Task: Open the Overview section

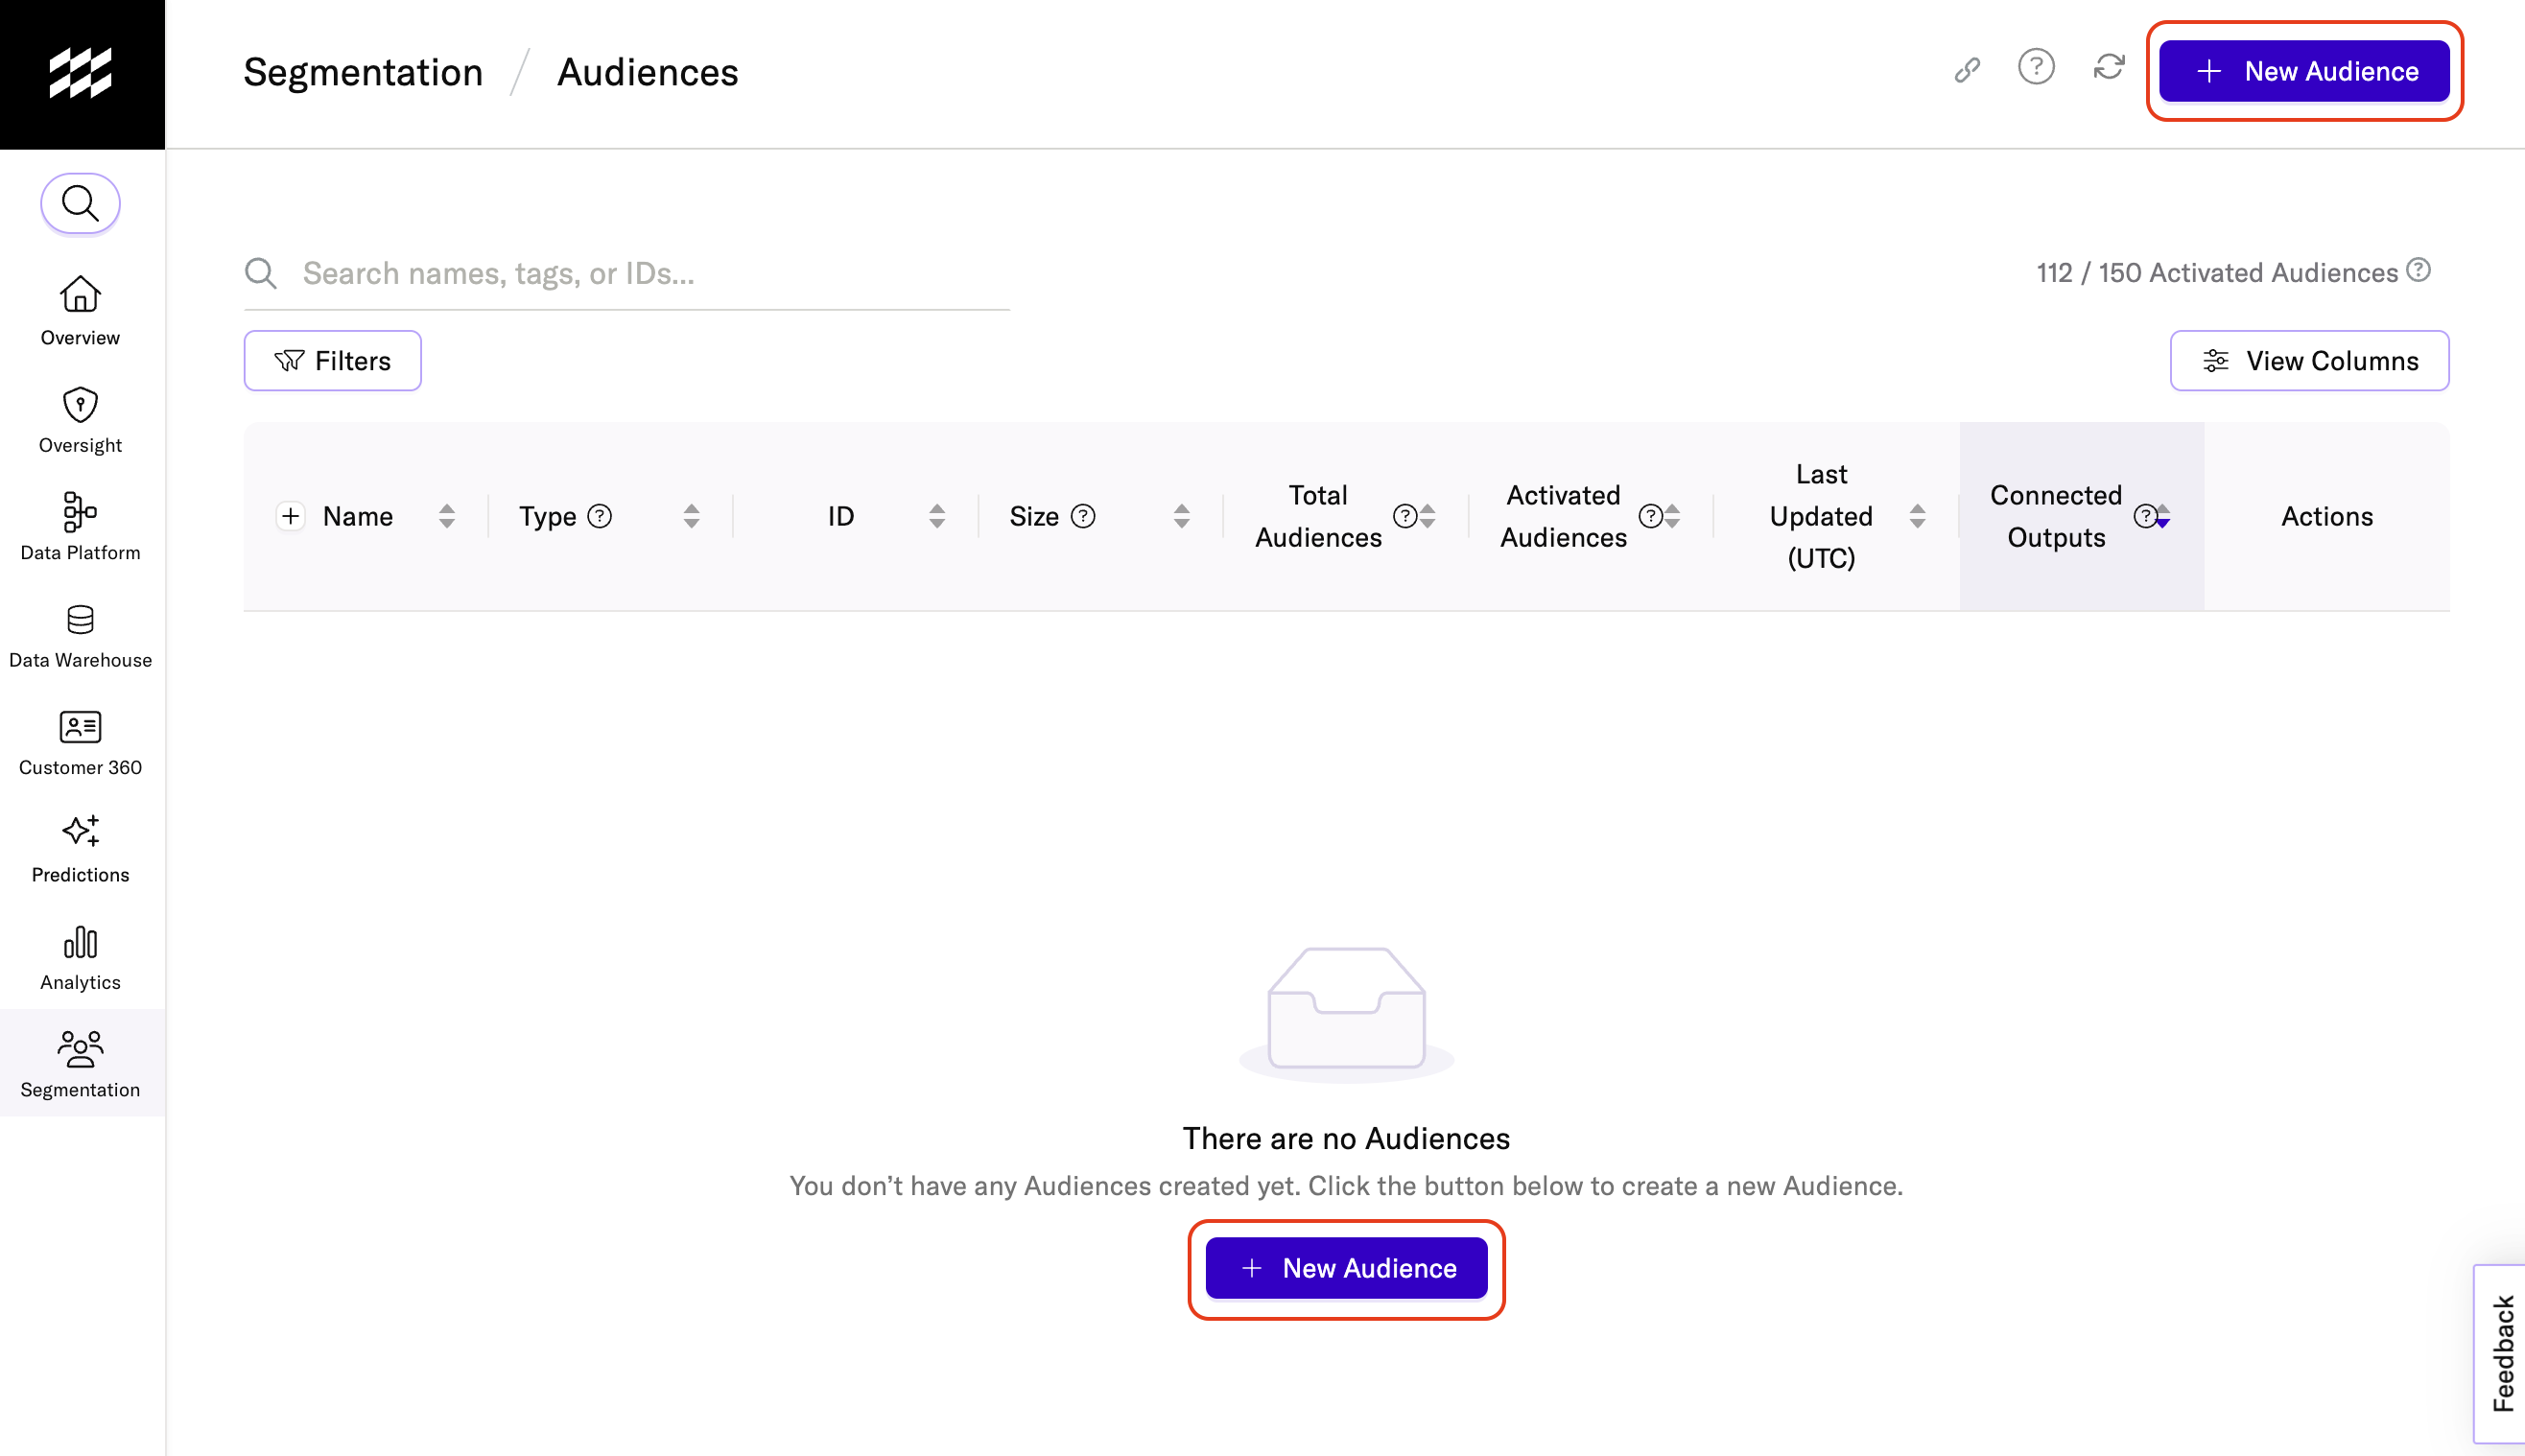Action: [80, 310]
